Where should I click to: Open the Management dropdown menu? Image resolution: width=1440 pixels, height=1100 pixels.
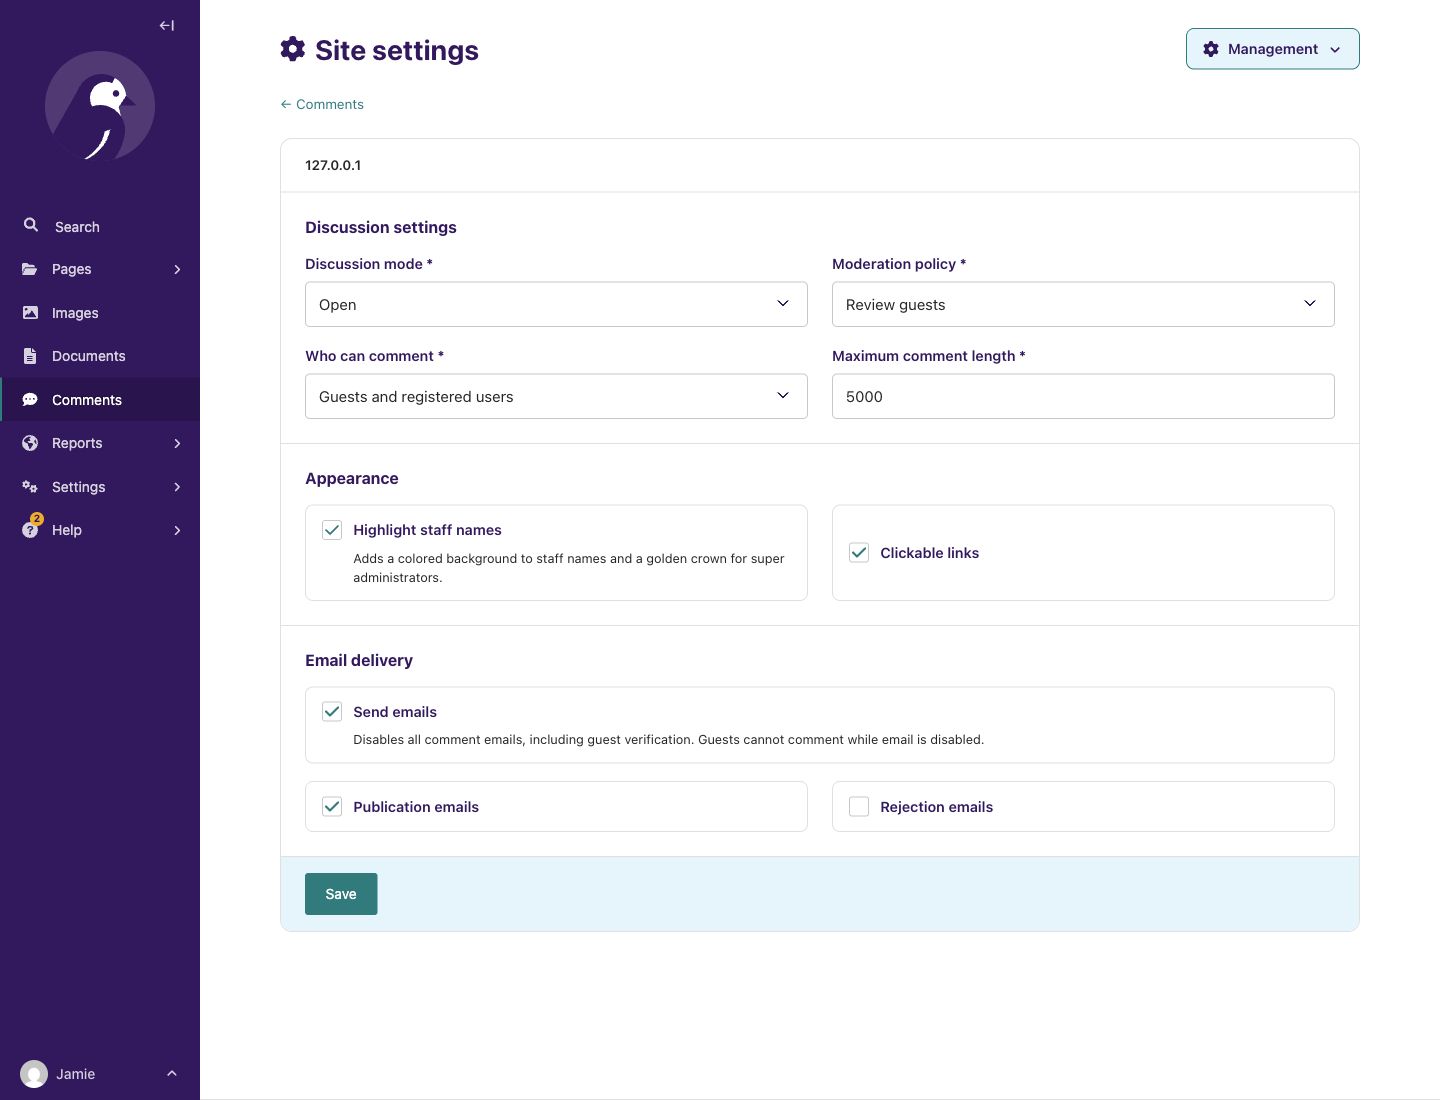tap(1272, 49)
